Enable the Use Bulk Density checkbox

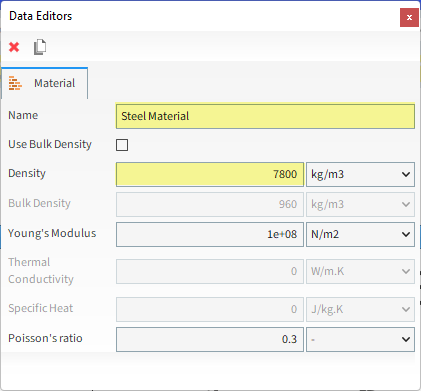coord(122,145)
